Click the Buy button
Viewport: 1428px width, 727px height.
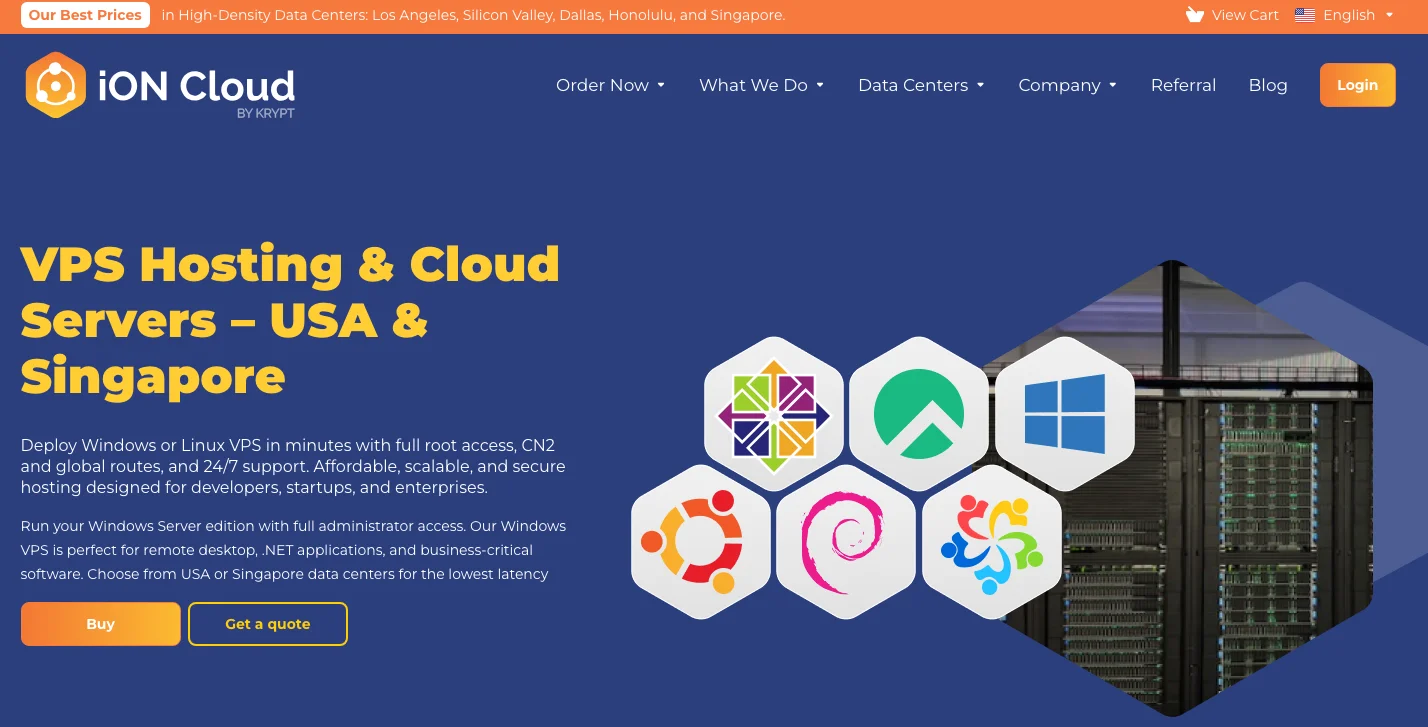click(x=101, y=624)
